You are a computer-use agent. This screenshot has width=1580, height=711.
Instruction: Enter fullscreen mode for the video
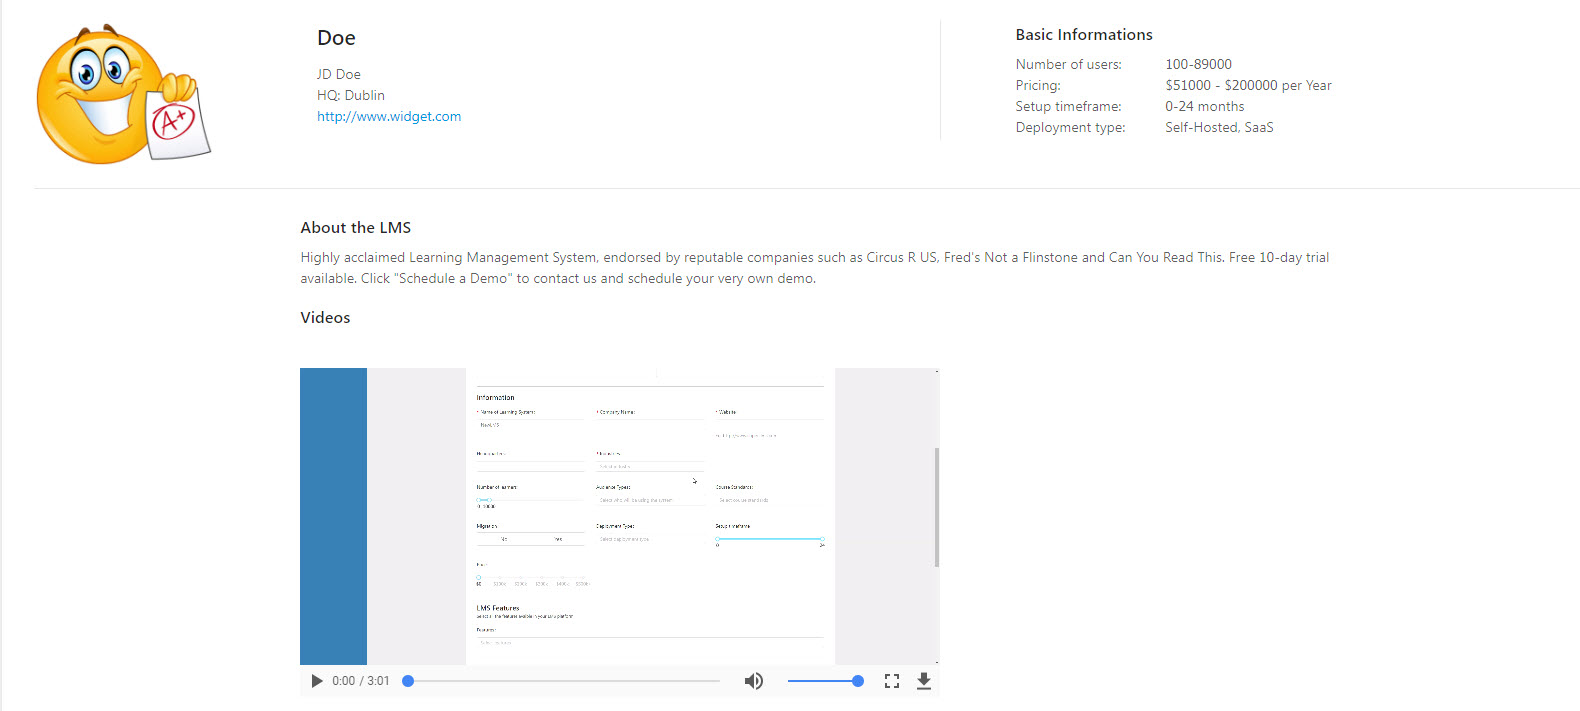pyautogui.click(x=892, y=681)
